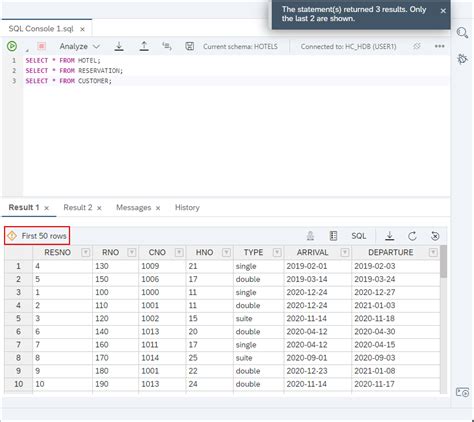Close the Result 1 tab
This screenshot has width=474, height=422.
(x=47, y=208)
